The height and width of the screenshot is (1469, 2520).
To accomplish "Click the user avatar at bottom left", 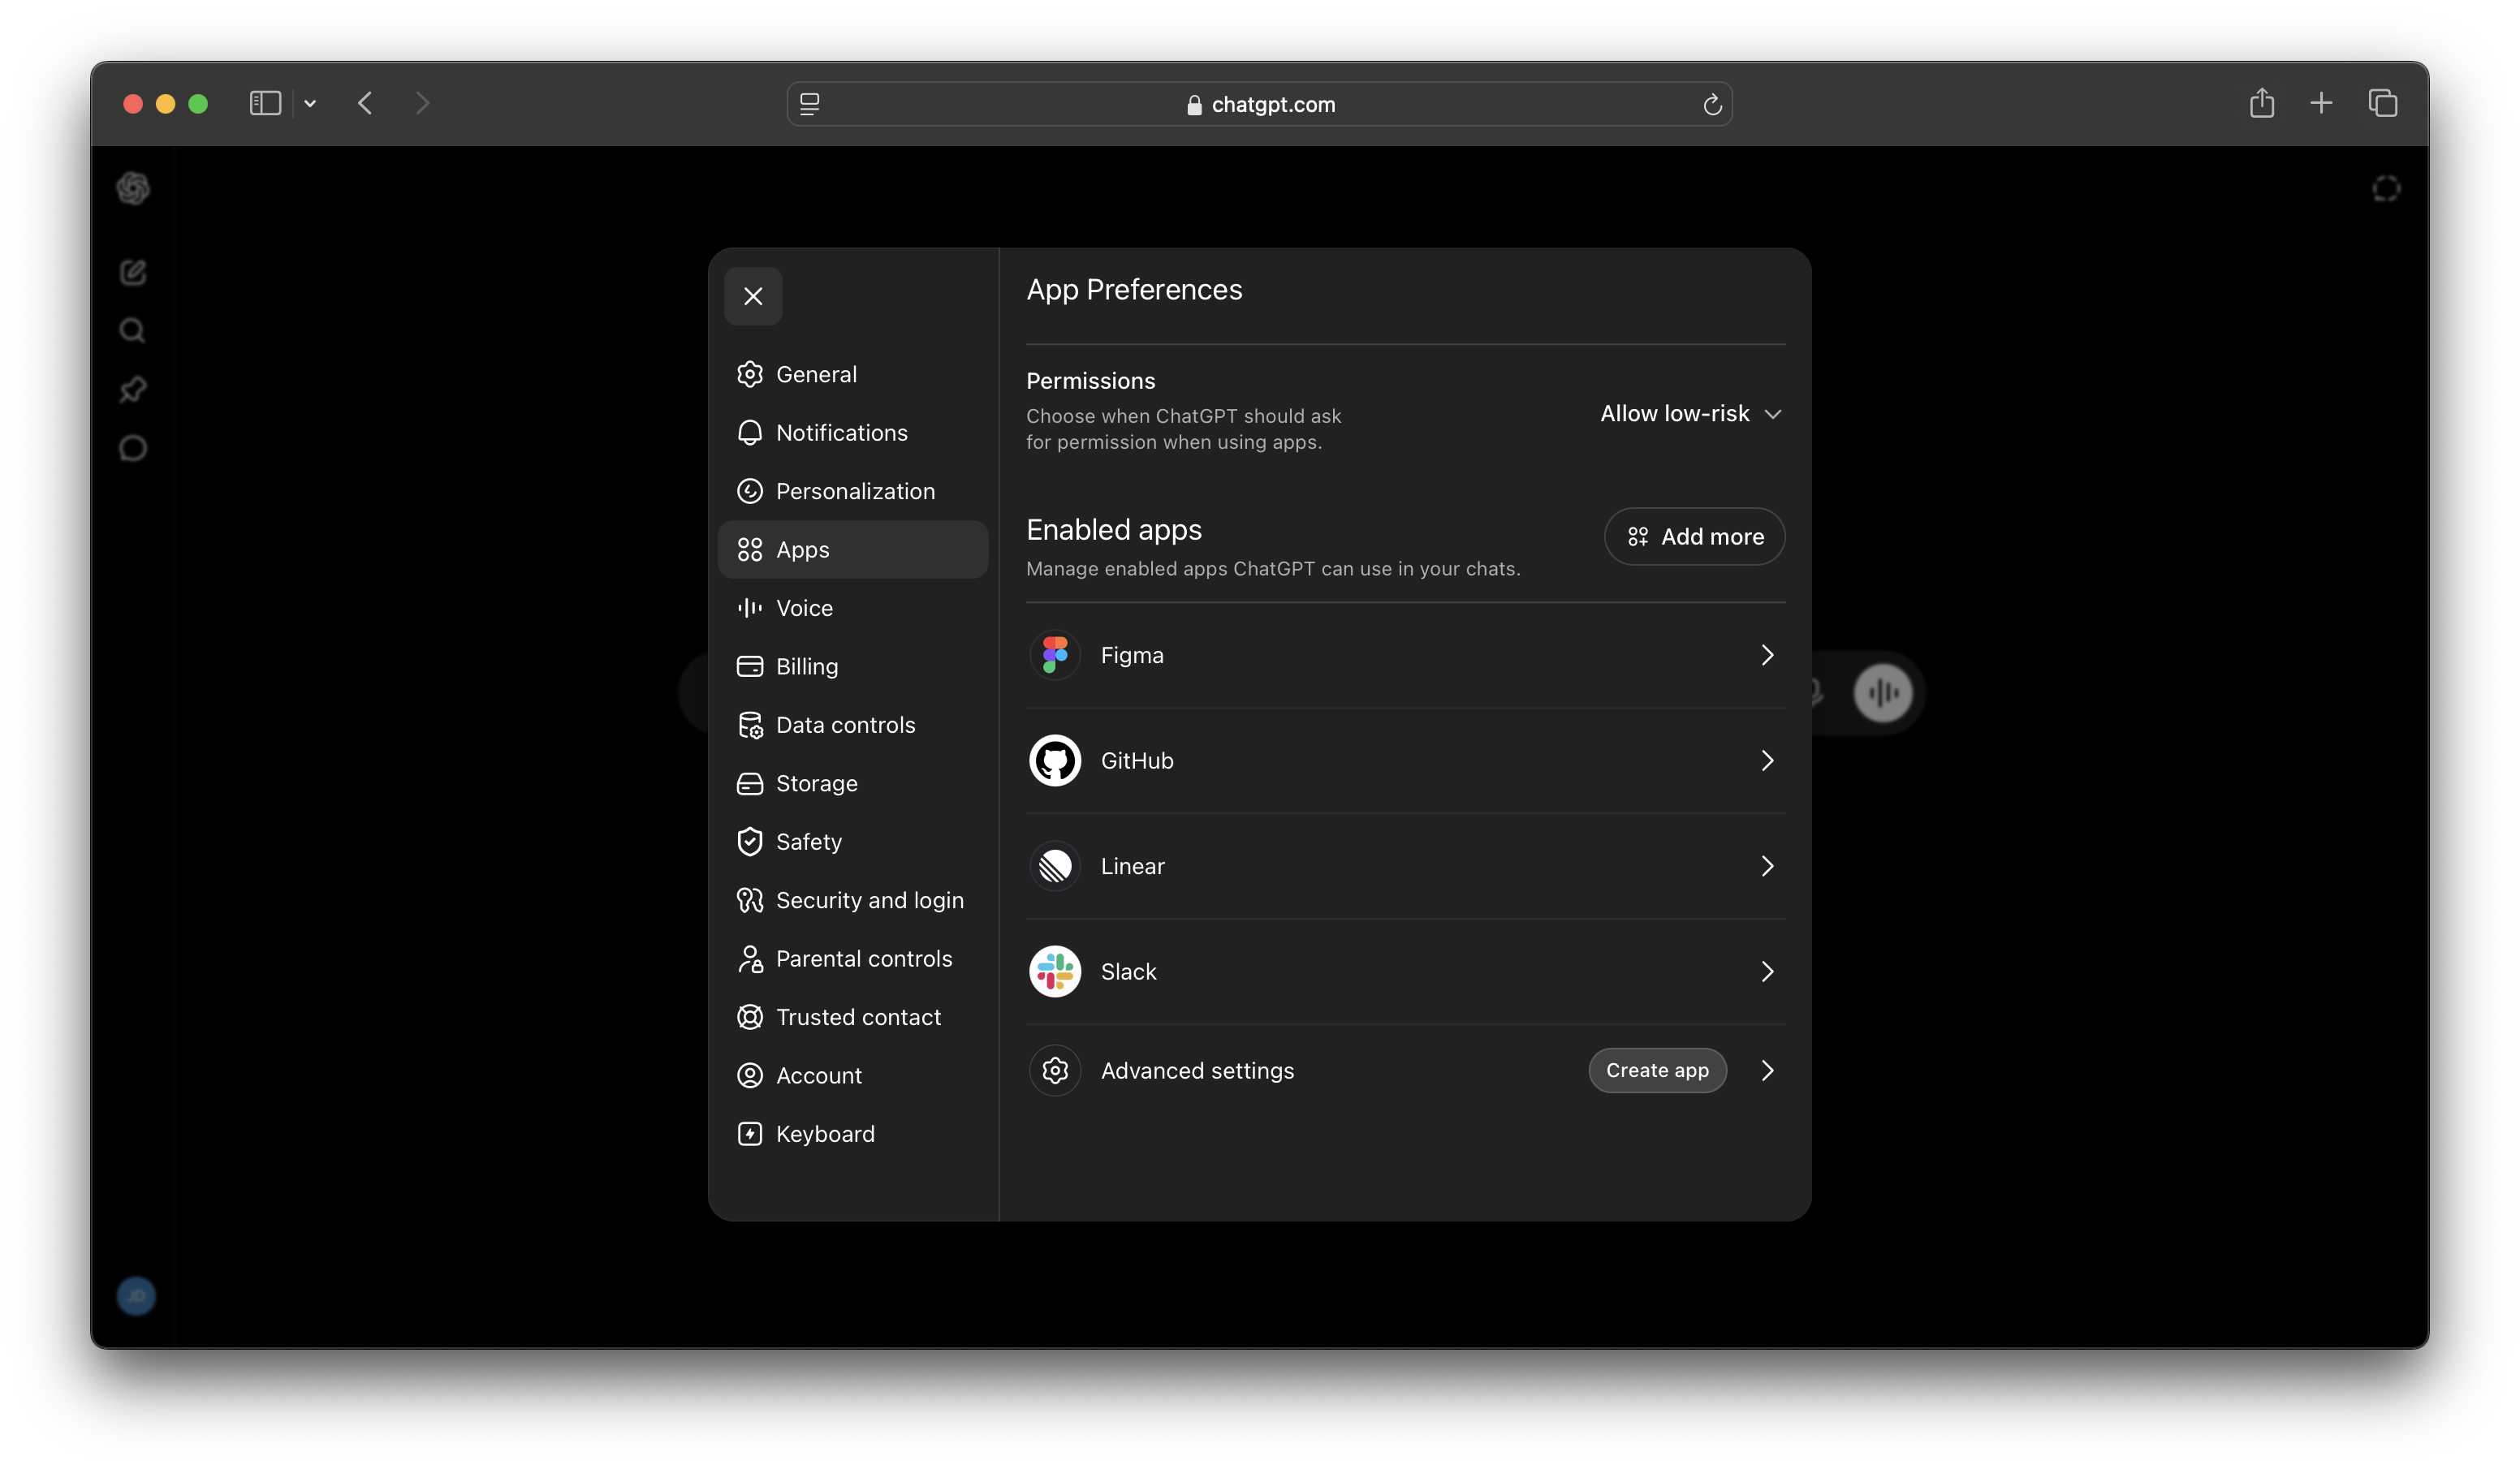I will click(136, 1296).
